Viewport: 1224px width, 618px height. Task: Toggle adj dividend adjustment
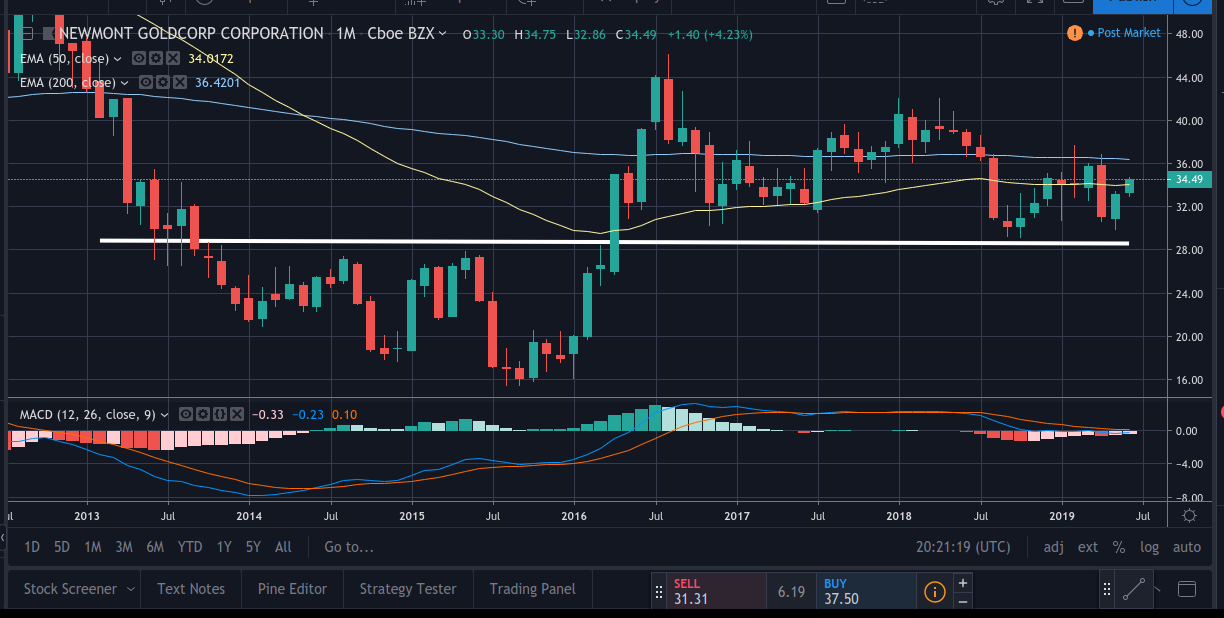(1054, 547)
